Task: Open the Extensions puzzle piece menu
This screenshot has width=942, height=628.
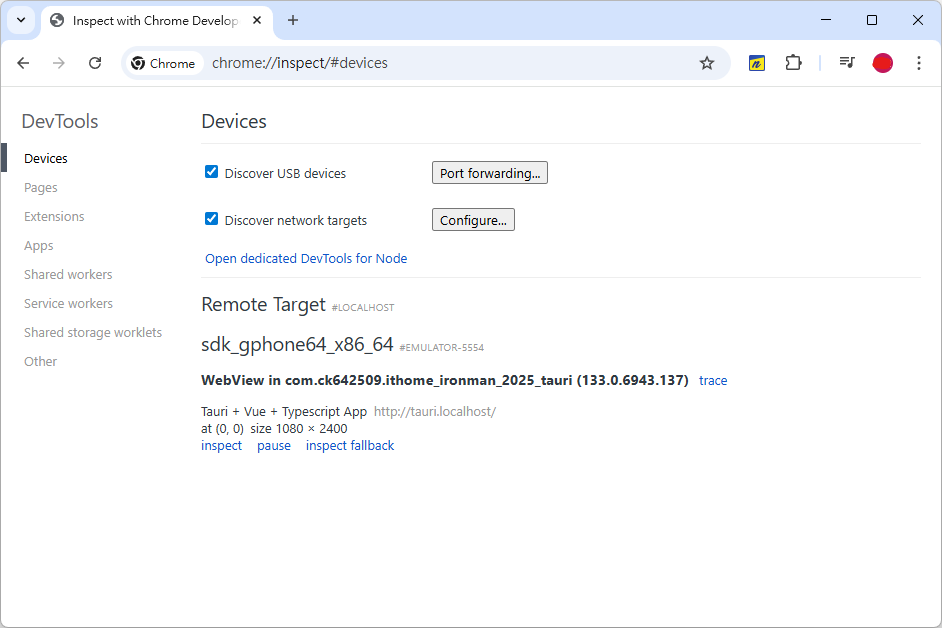Action: click(x=794, y=63)
